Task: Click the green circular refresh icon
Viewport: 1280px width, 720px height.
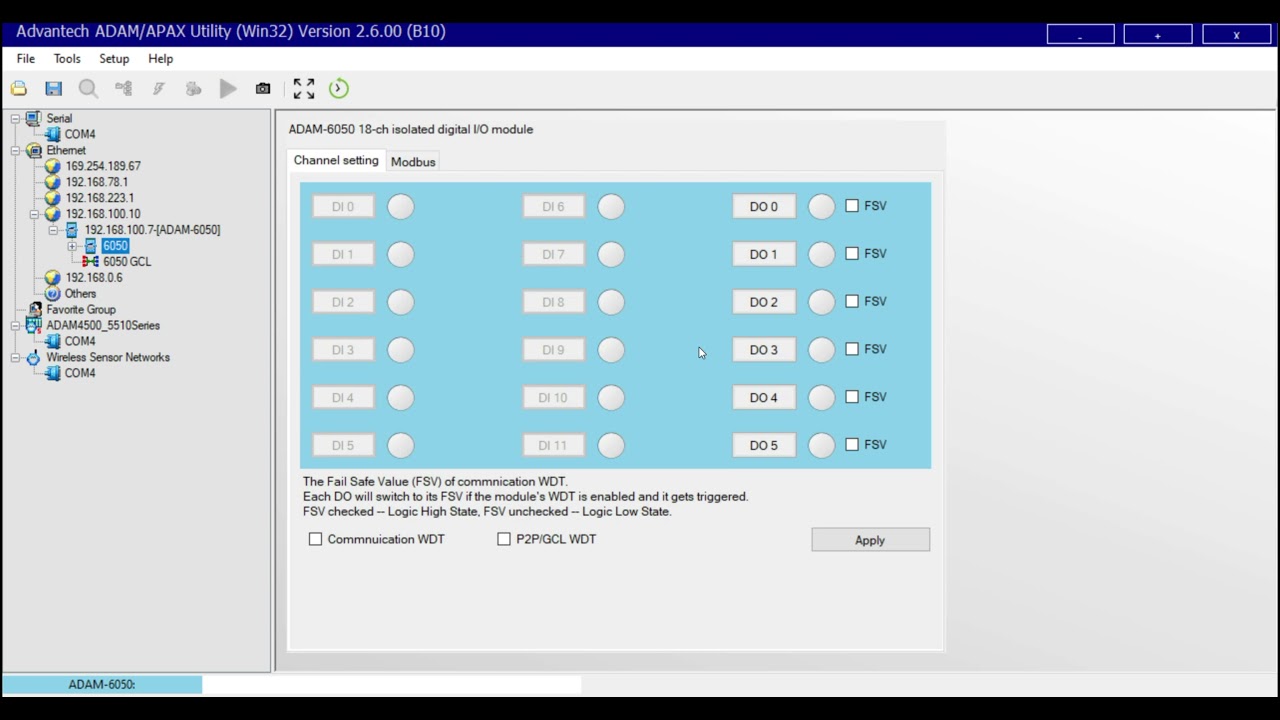Action: tap(339, 89)
